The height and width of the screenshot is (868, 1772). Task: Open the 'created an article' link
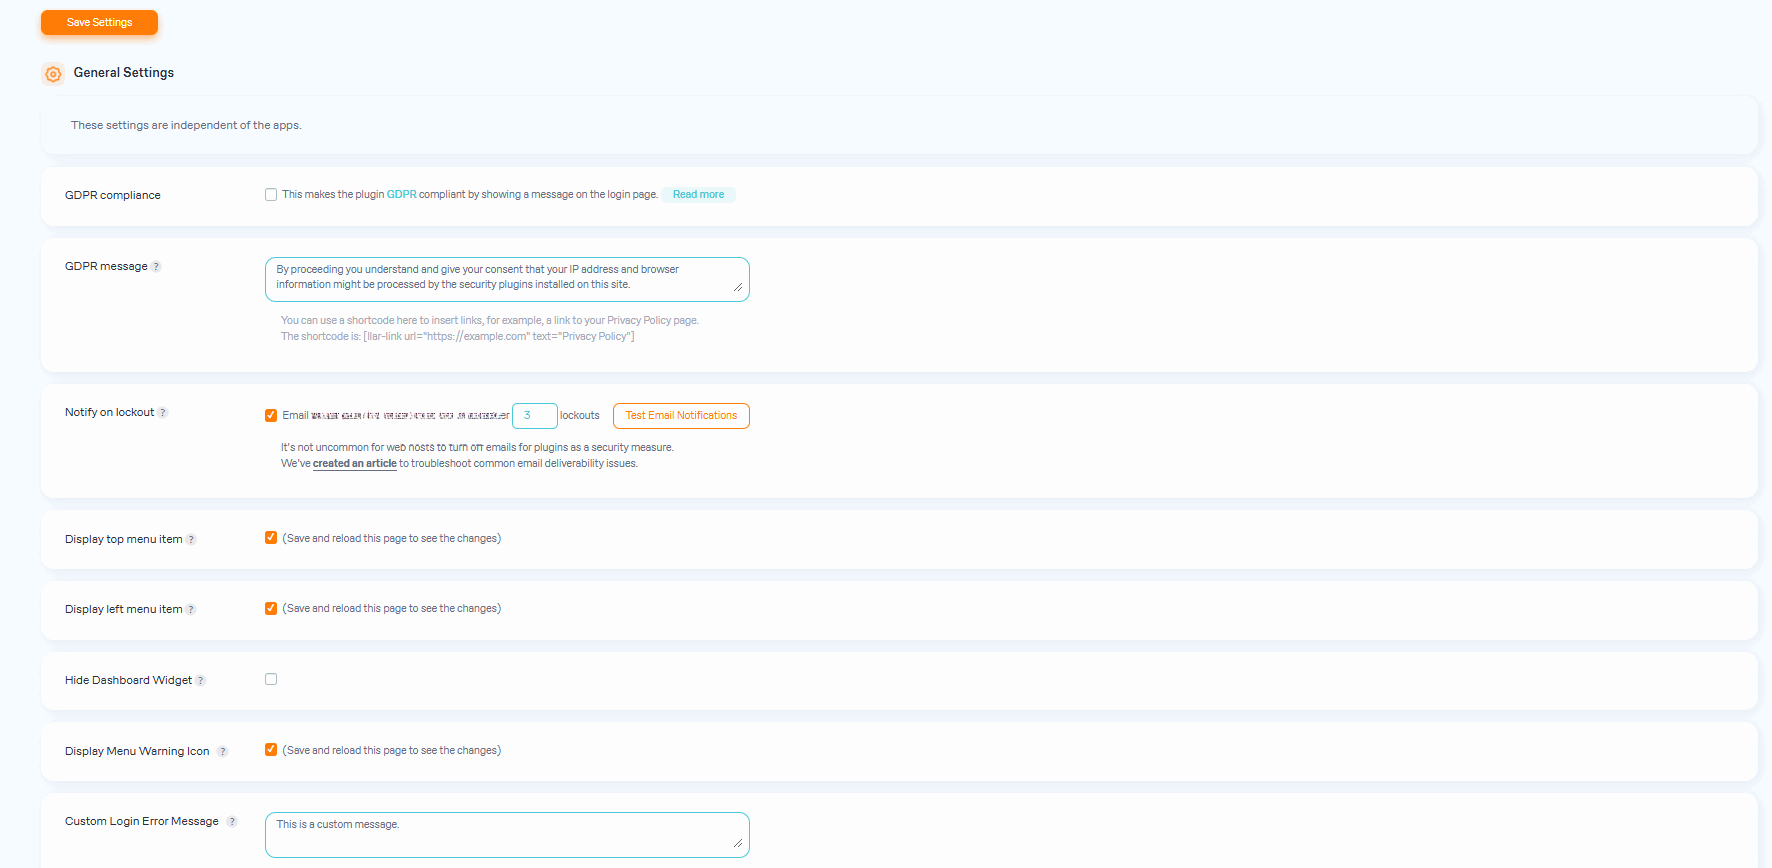pyautogui.click(x=355, y=464)
